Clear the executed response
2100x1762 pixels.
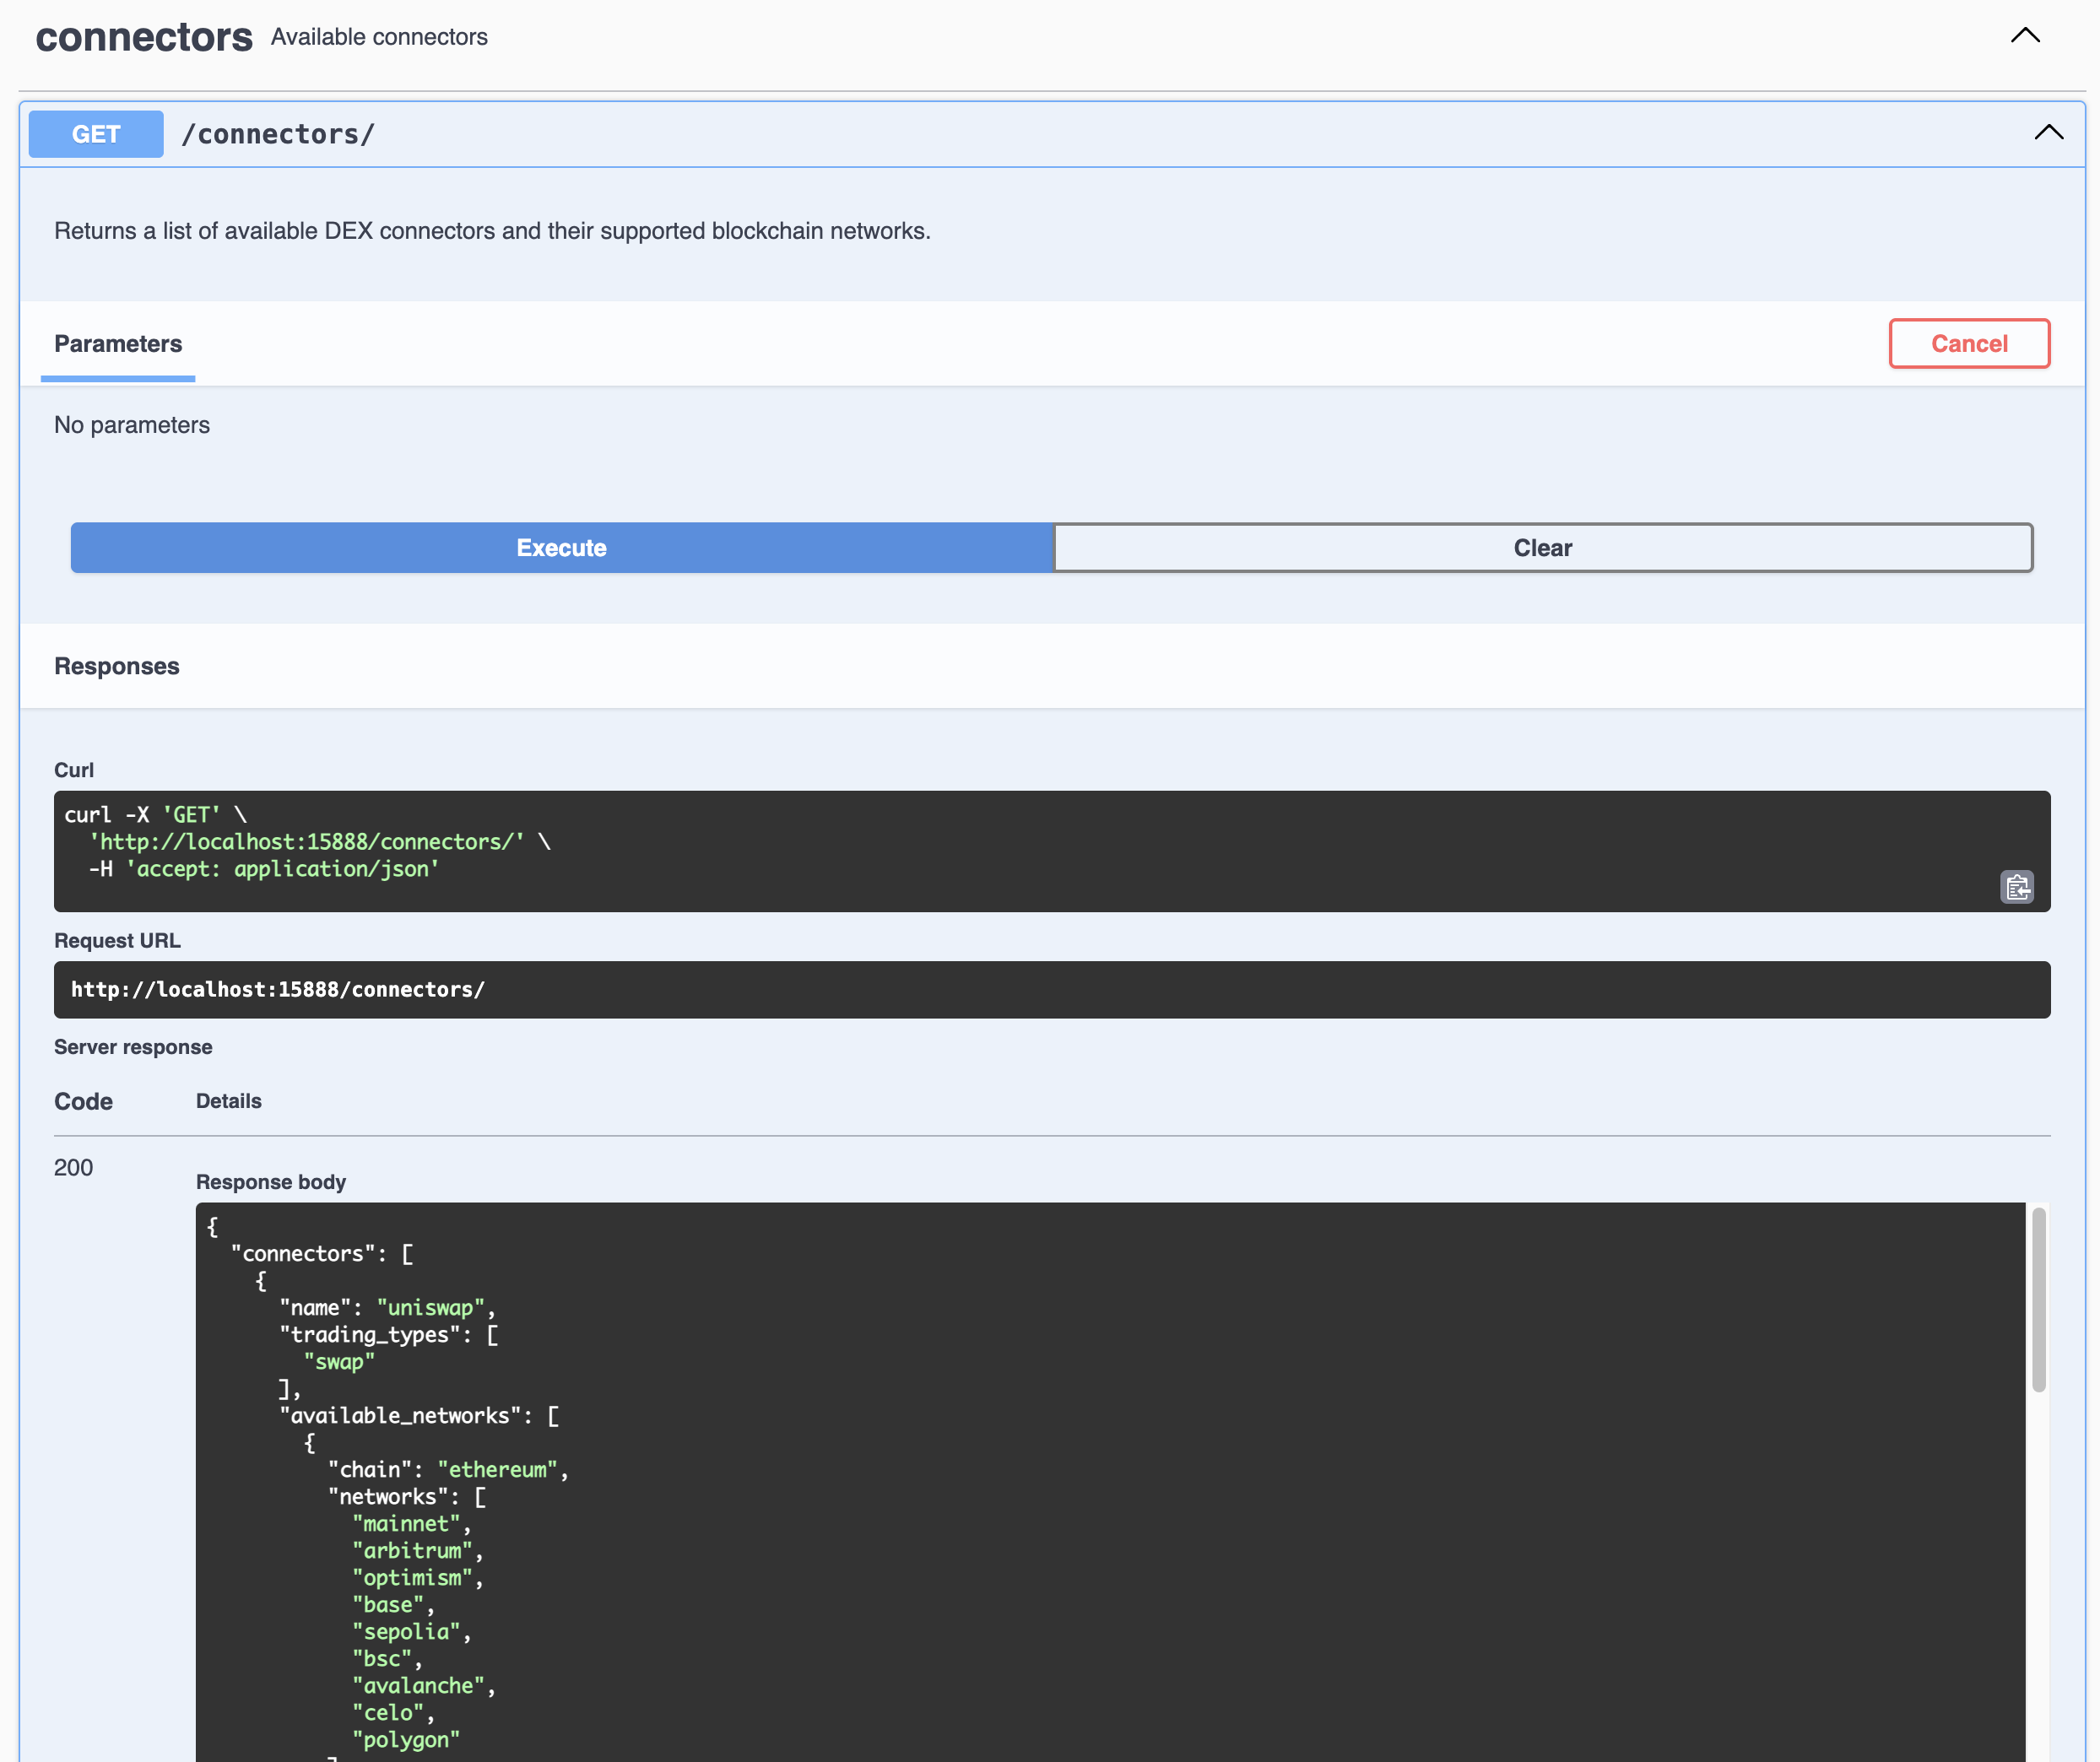(1542, 548)
